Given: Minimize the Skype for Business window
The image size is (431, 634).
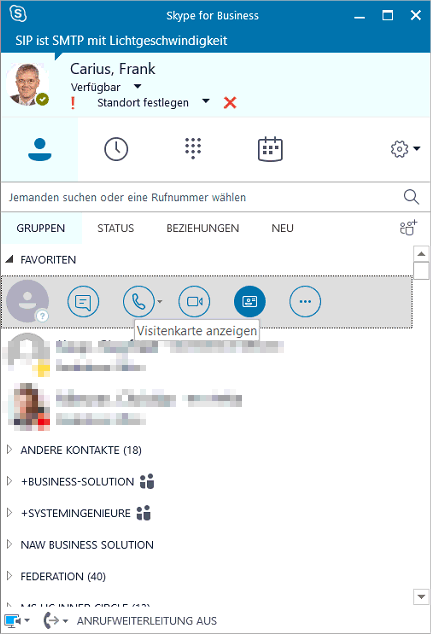Looking at the screenshot, I should point(359,16).
